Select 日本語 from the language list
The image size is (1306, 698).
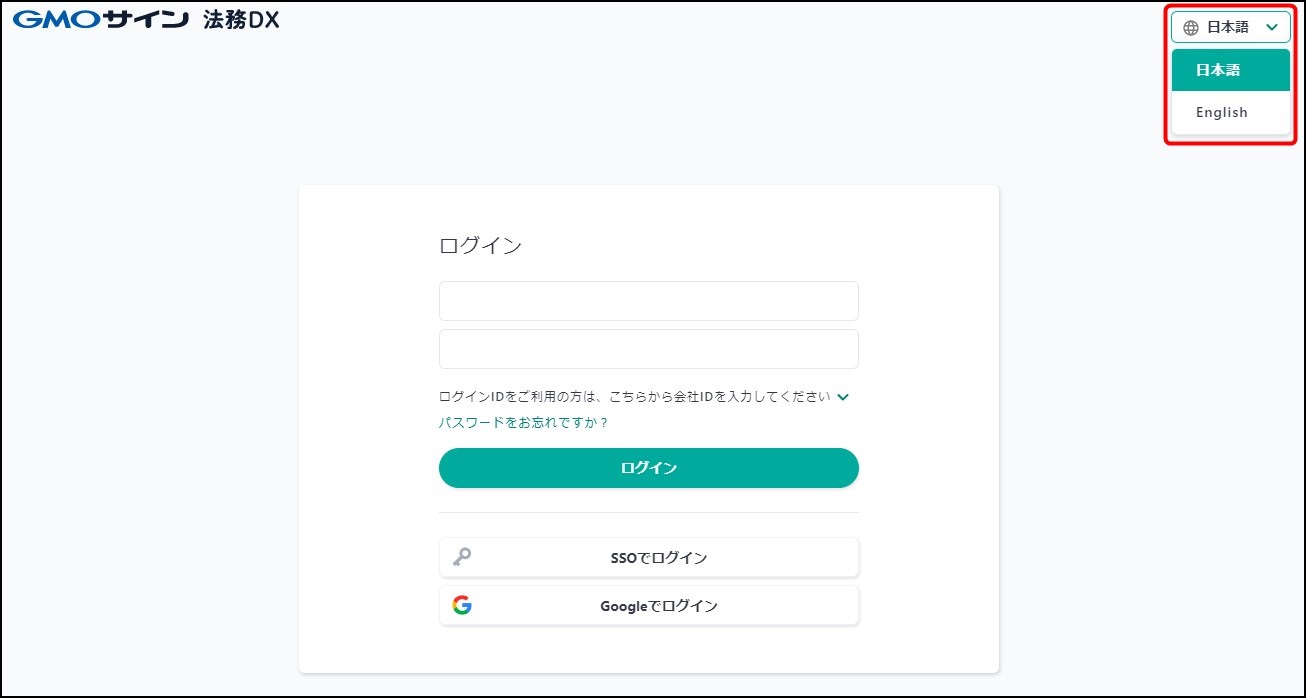pos(1230,71)
